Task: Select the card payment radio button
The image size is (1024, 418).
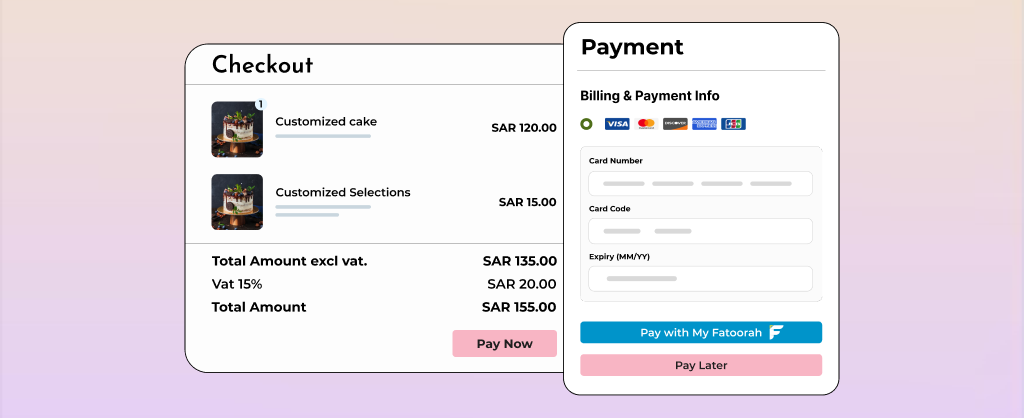Action: click(586, 124)
